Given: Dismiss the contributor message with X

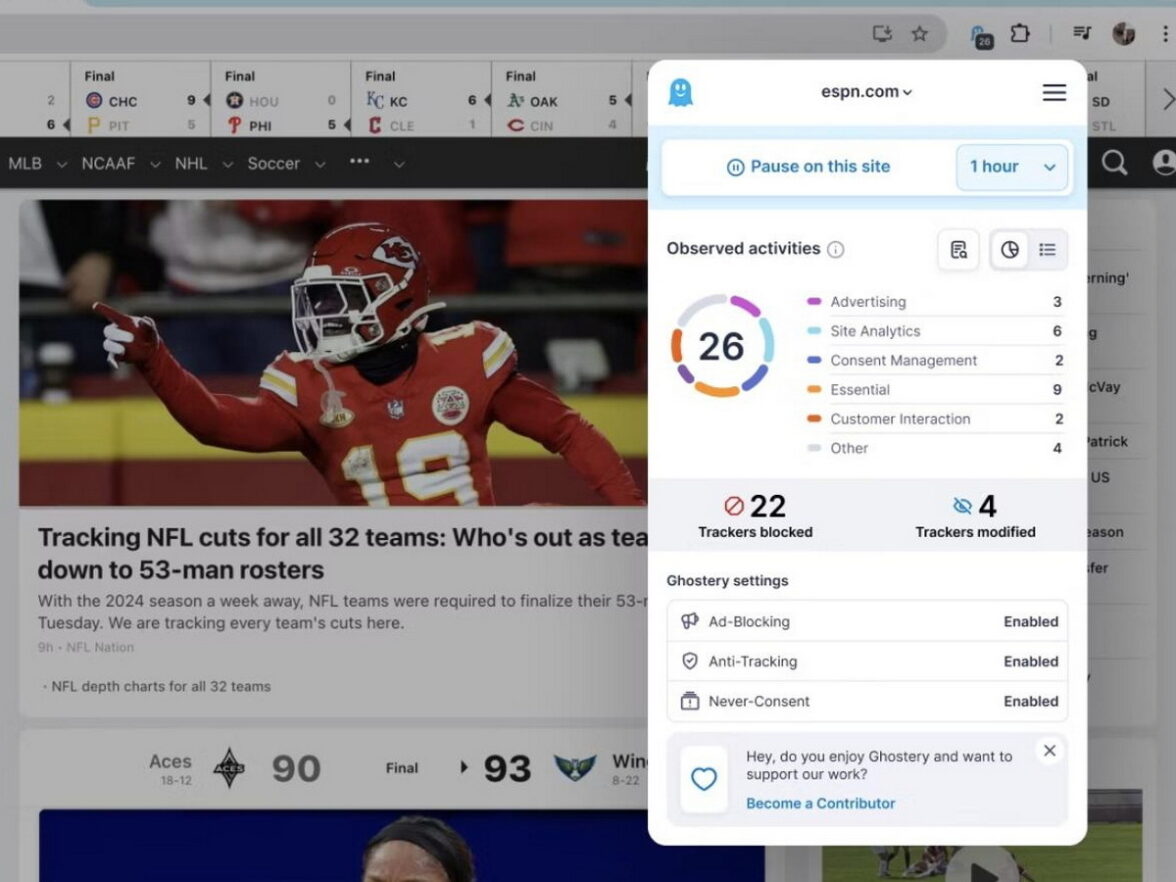Looking at the screenshot, I should 1049,750.
